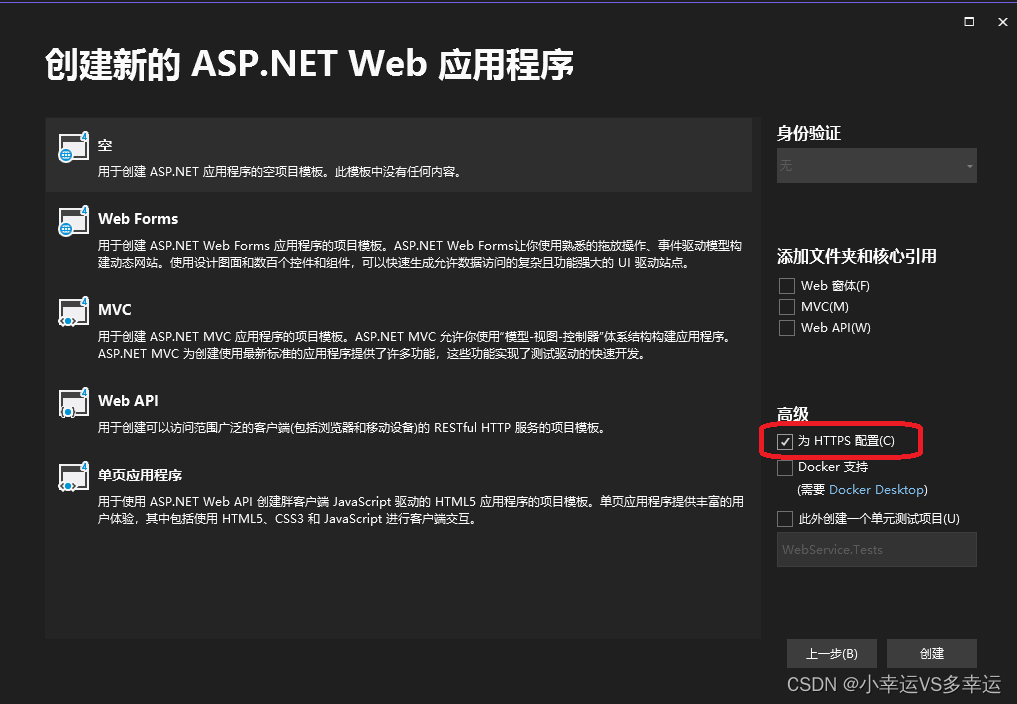This screenshot has height=704, width=1017.
Task: Select the 单页应用程序 template title
Action: pyautogui.click(x=140, y=475)
